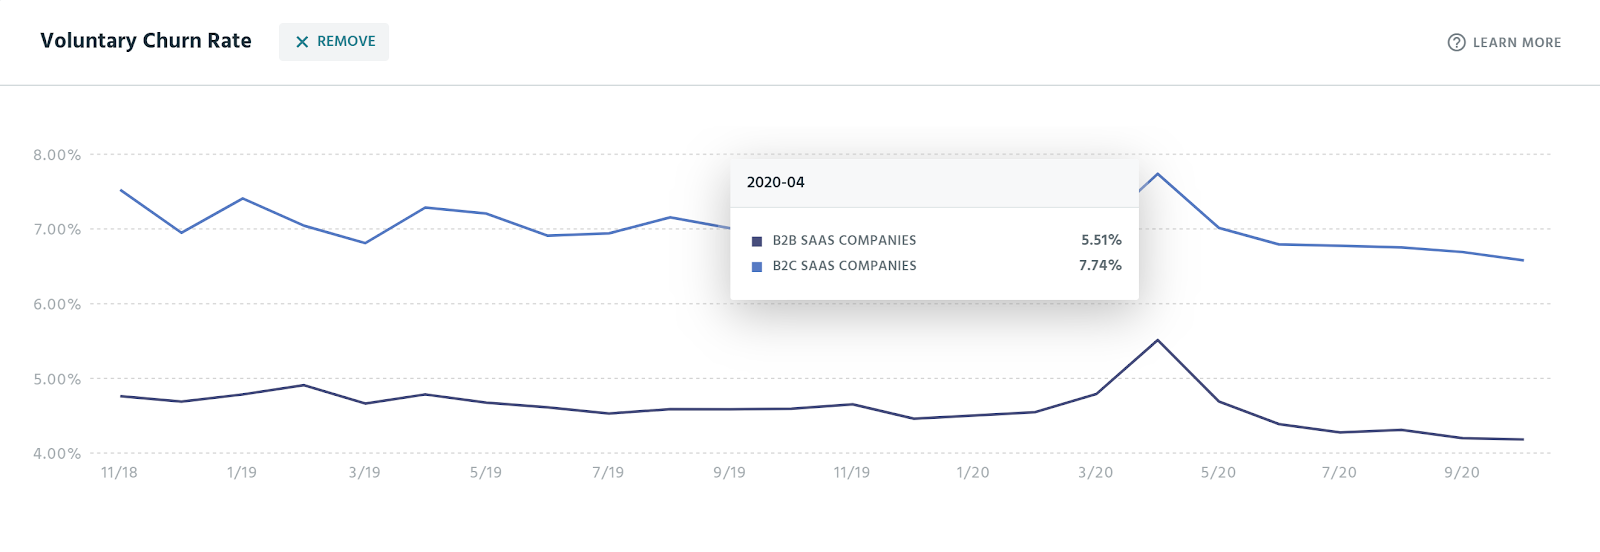The width and height of the screenshot is (1600, 552).
Task: Click the 2020-04 tooltip header
Action: point(776,182)
